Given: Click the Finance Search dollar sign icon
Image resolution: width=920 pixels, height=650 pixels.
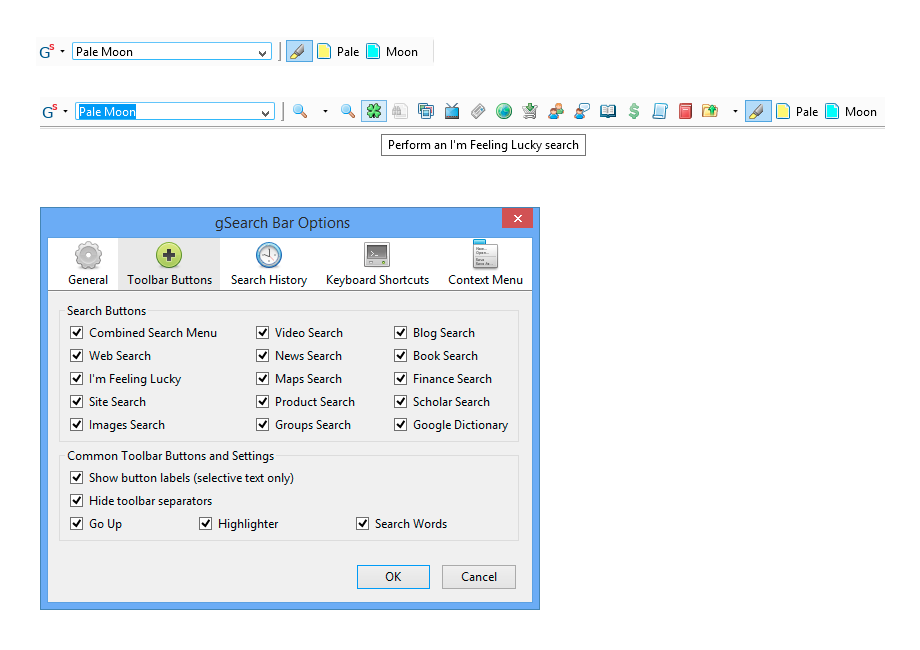Looking at the screenshot, I should (x=634, y=111).
